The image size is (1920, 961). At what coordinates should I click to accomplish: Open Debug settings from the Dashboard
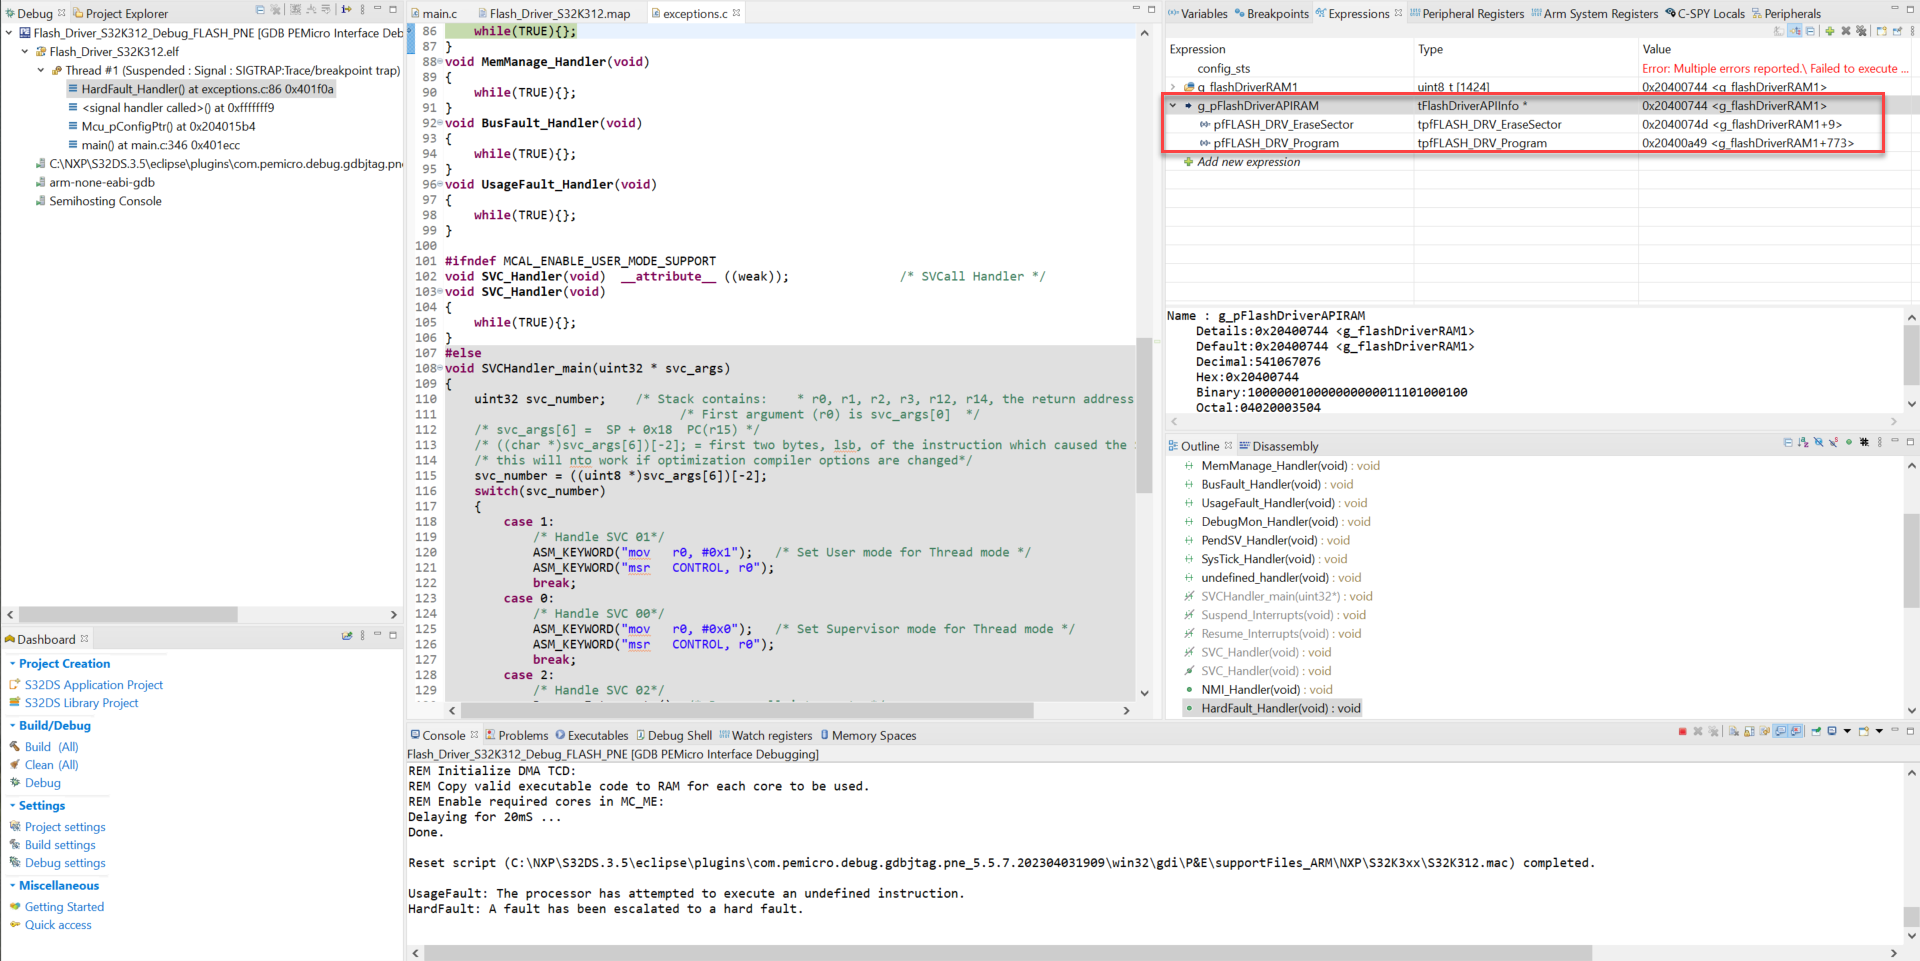[66, 863]
